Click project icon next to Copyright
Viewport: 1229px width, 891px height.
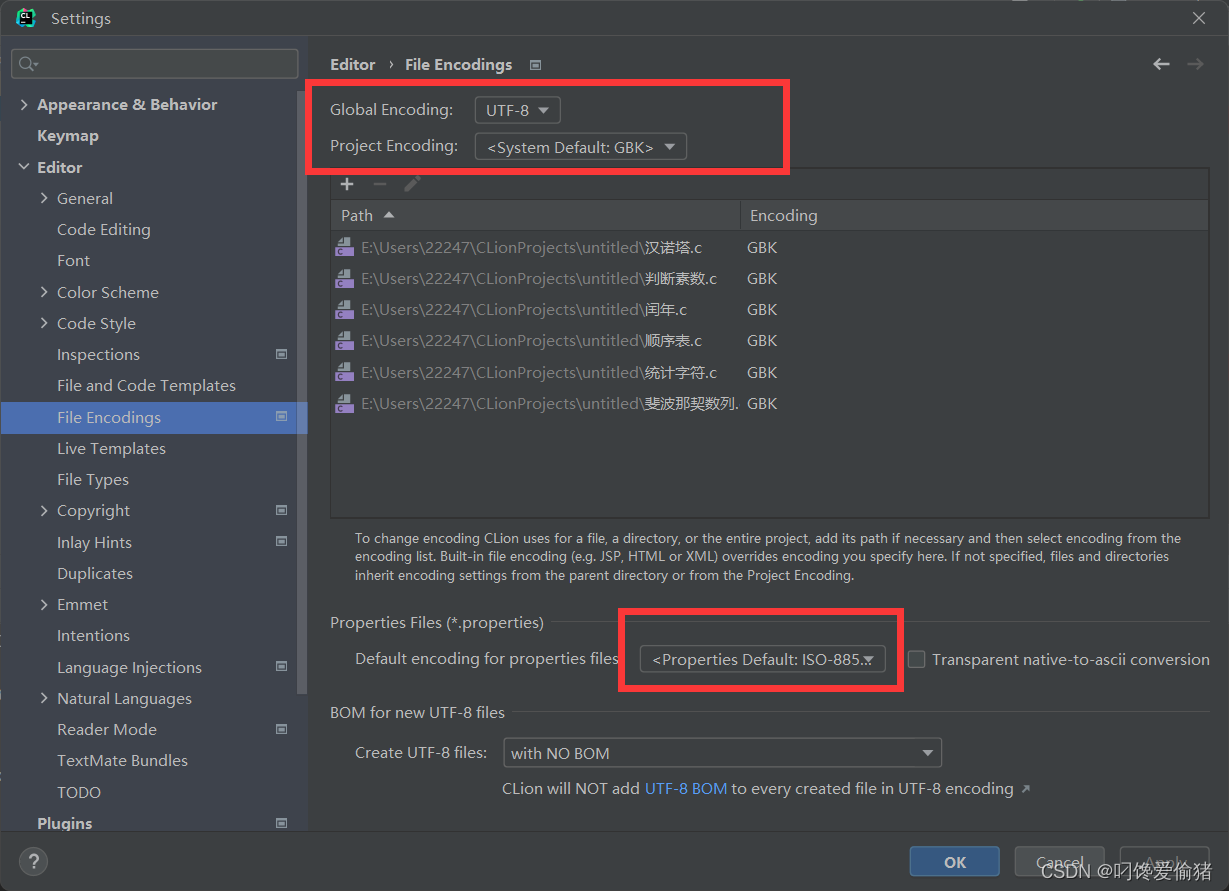click(x=281, y=510)
